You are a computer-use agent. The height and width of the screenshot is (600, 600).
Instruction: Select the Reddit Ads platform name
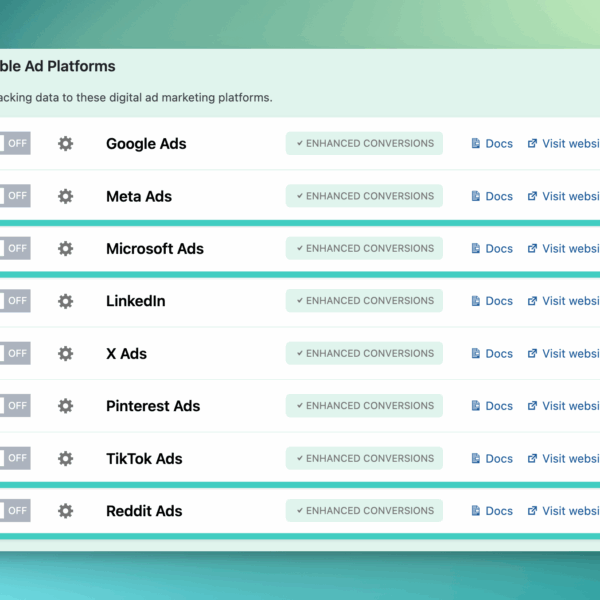coord(144,511)
